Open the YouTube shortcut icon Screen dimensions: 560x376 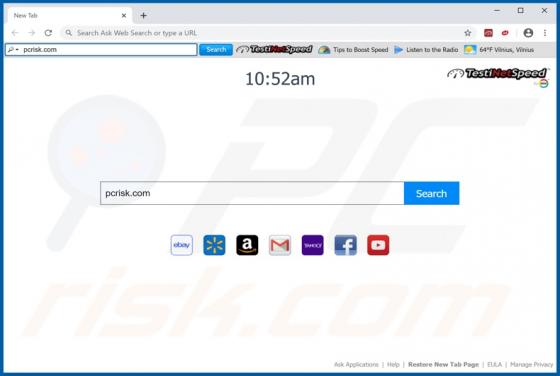378,245
